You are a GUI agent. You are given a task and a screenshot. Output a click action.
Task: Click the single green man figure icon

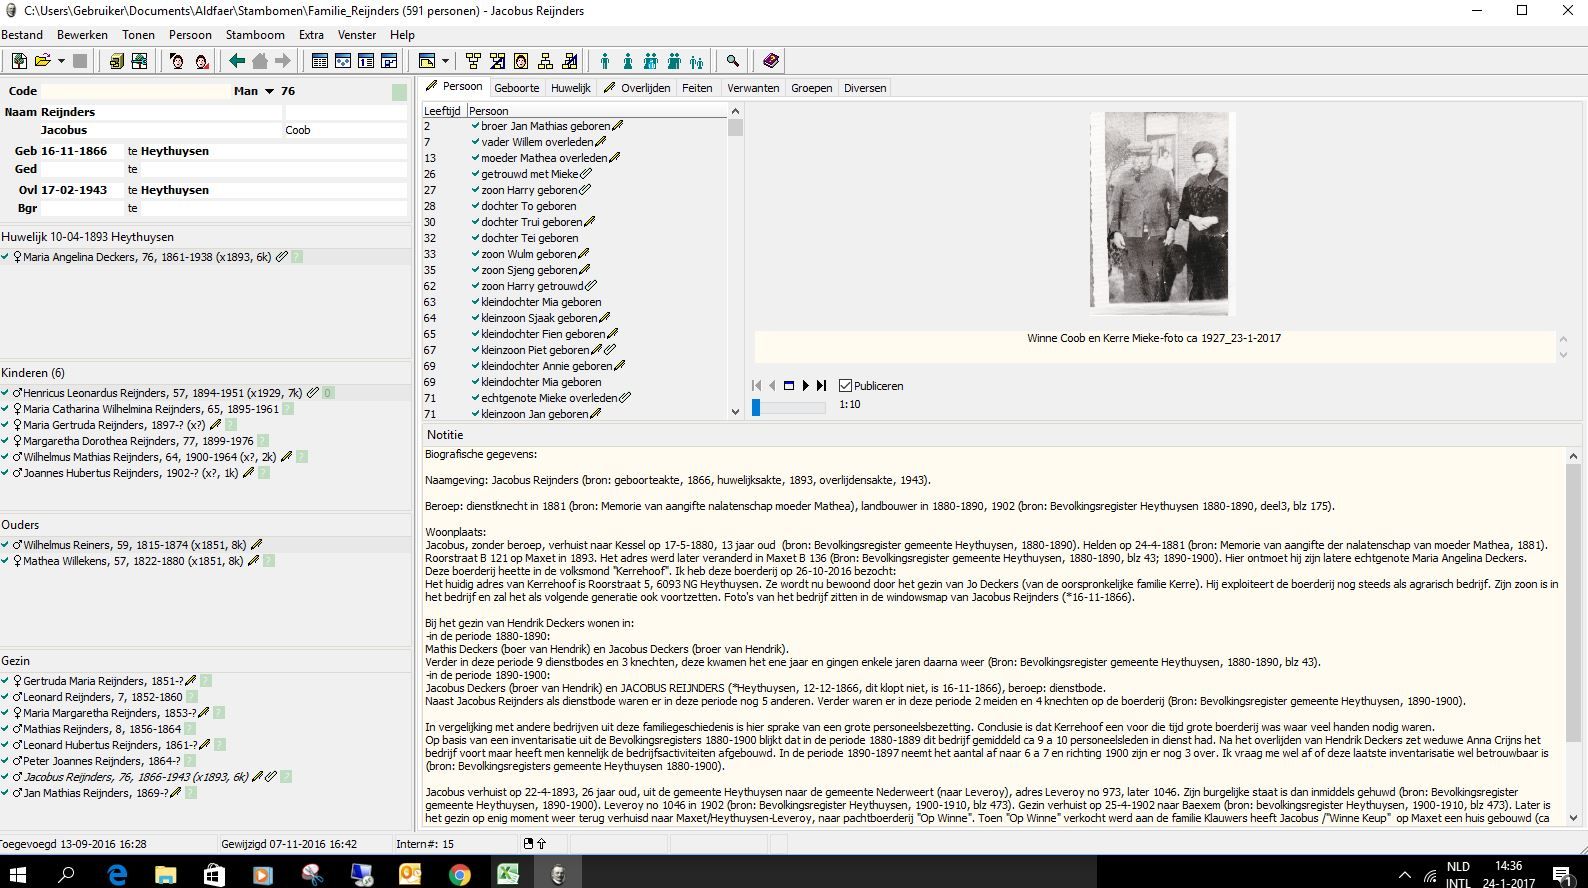click(605, 61)
